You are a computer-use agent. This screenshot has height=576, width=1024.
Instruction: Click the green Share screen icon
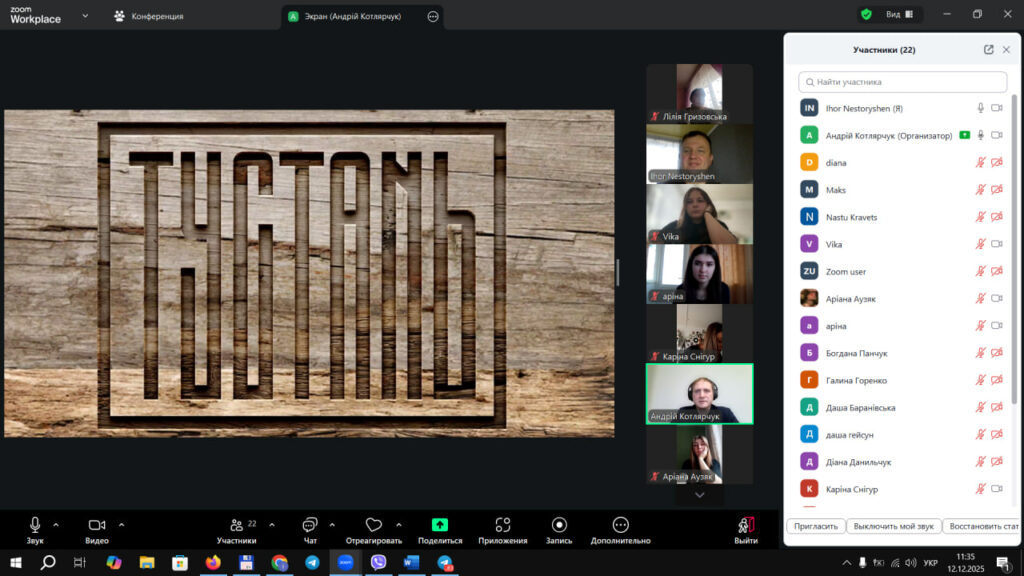(440, 525)
